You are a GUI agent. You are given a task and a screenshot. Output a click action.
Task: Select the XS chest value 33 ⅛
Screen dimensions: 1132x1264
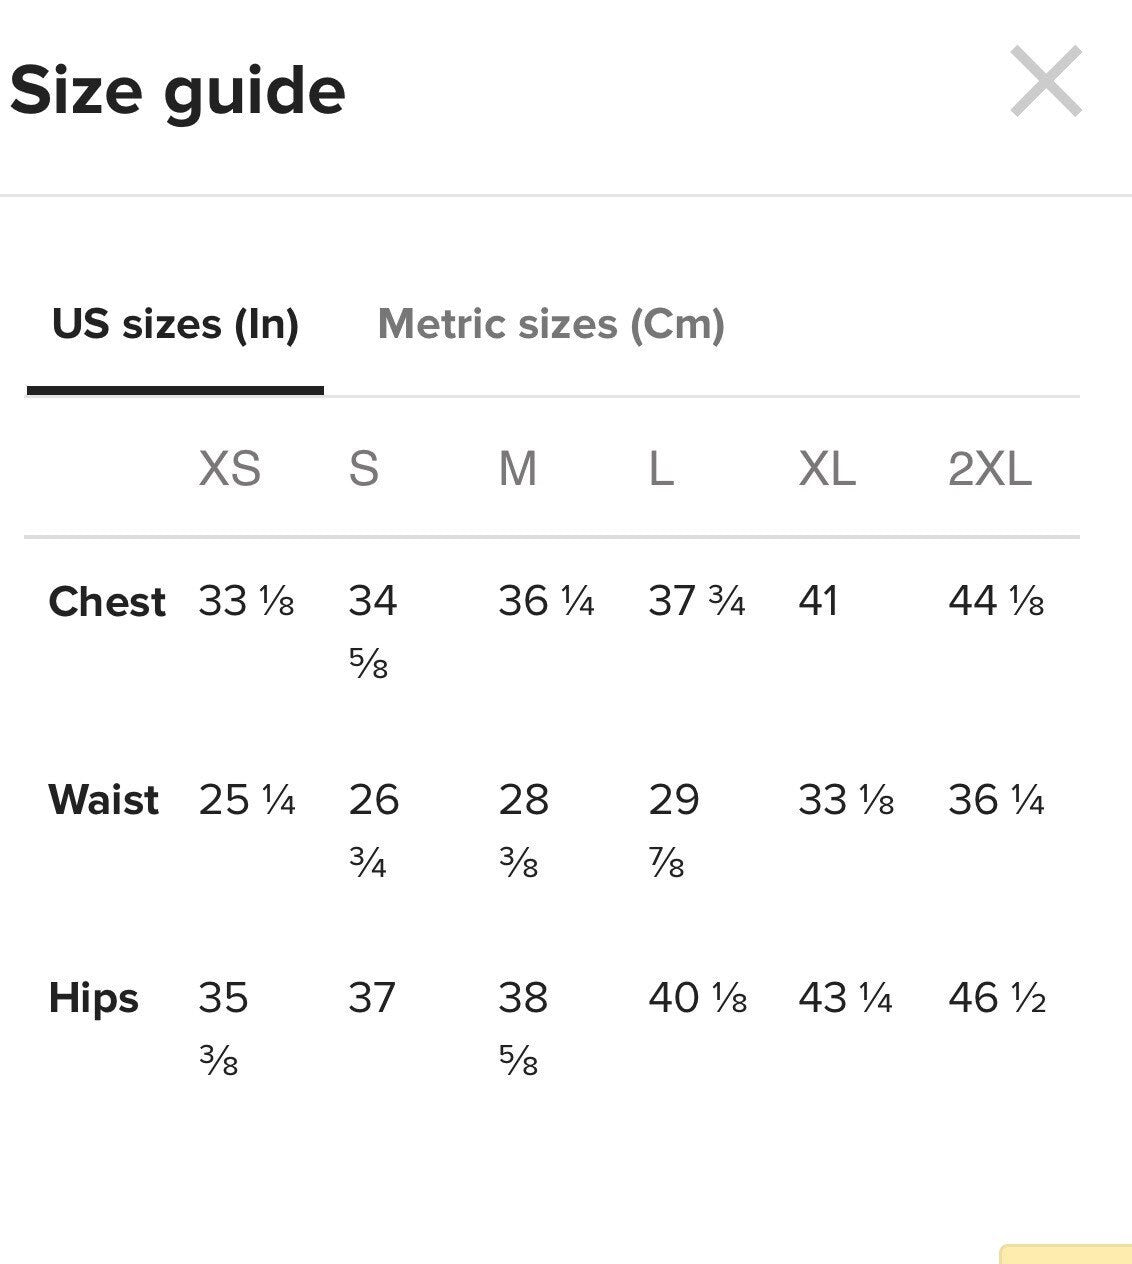(246, 601)
